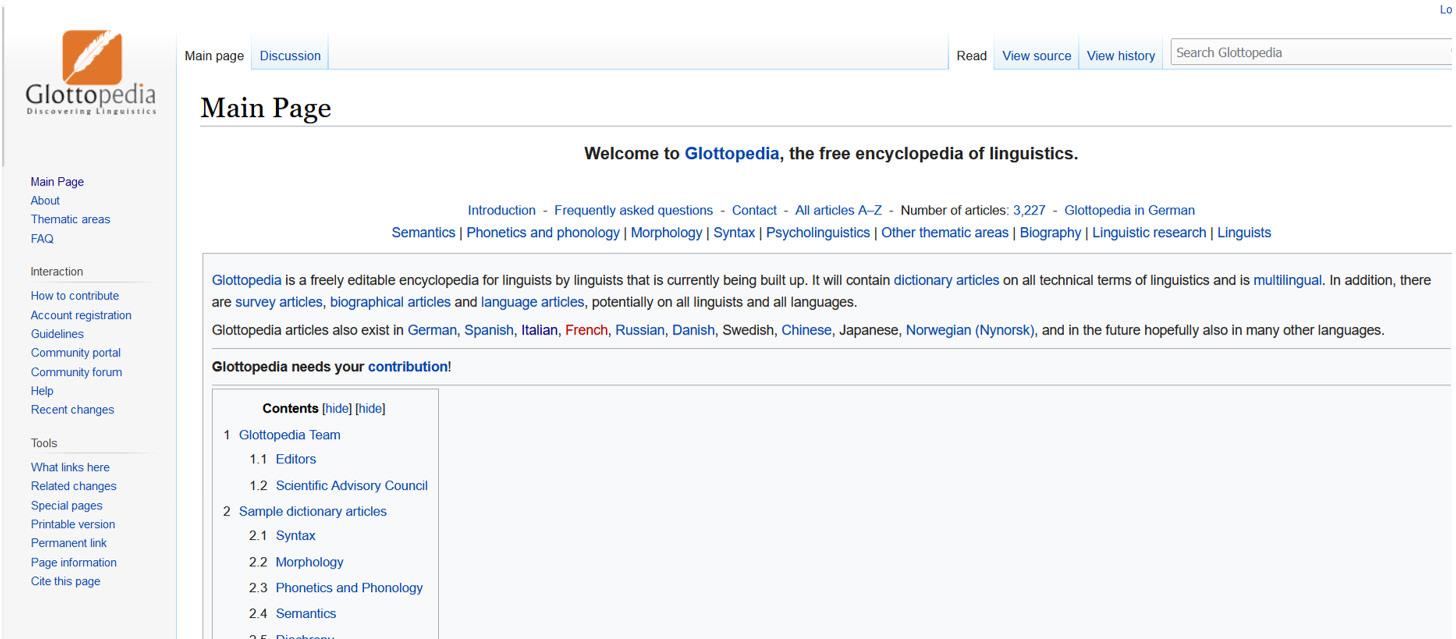Open How to contribute page
Viewport: 1456px width, 639px height.
coord(75,296)
